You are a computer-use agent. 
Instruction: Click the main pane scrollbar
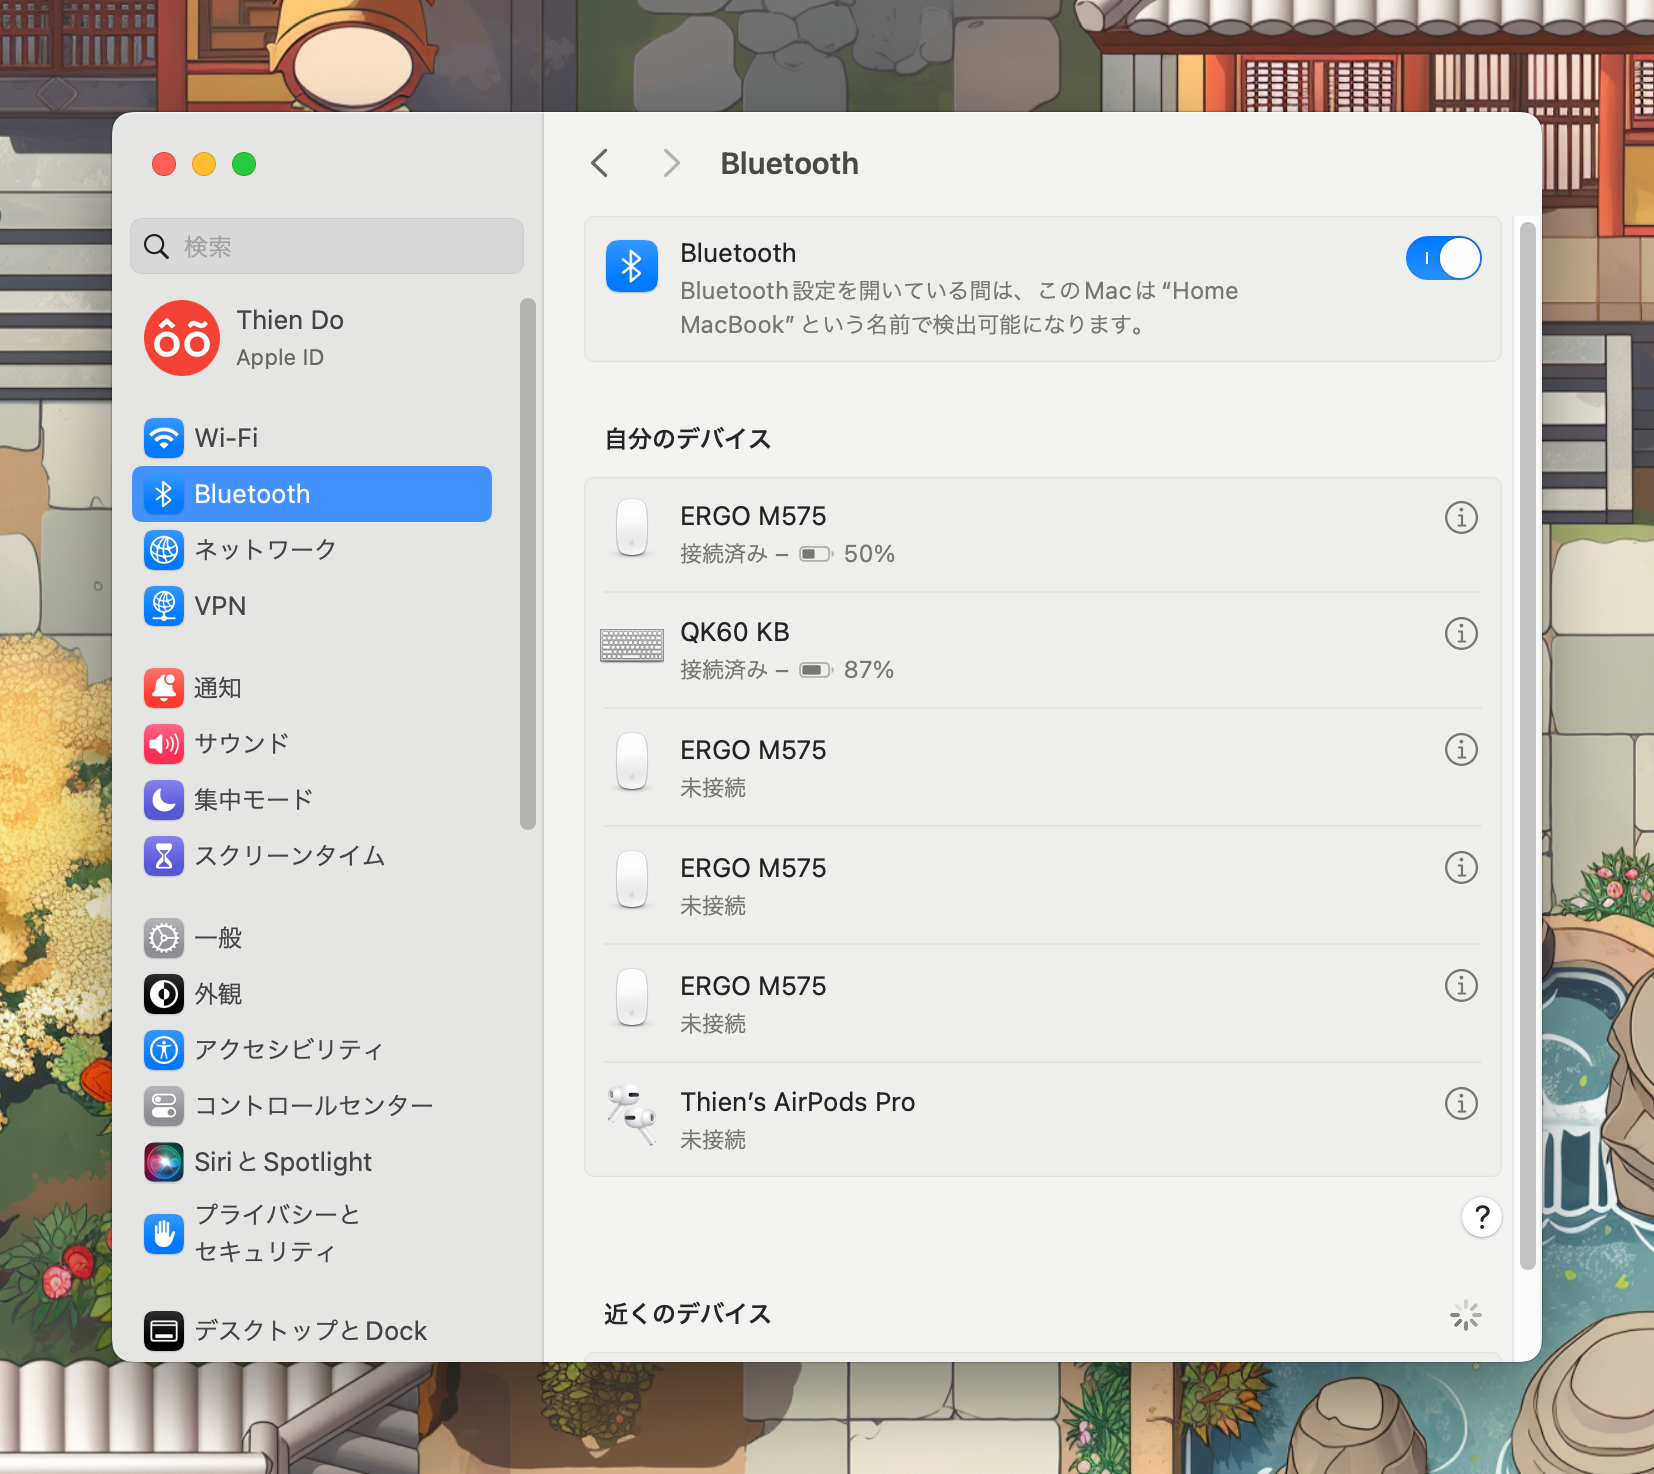1527,745
